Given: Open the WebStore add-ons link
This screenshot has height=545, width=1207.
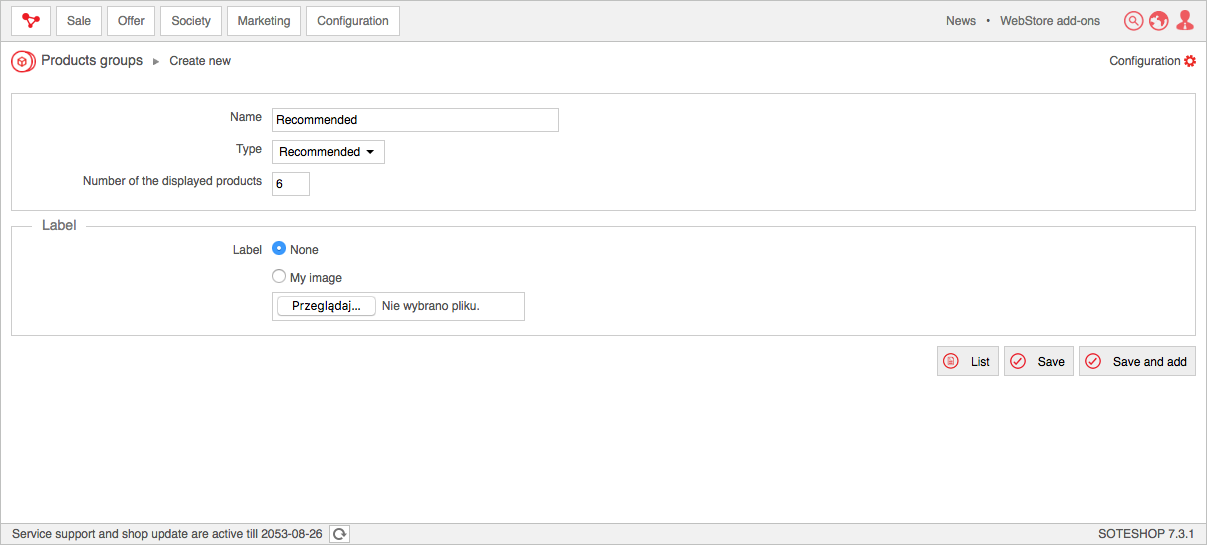Looking at the screenshot, I should click(x=1050, y=21).
